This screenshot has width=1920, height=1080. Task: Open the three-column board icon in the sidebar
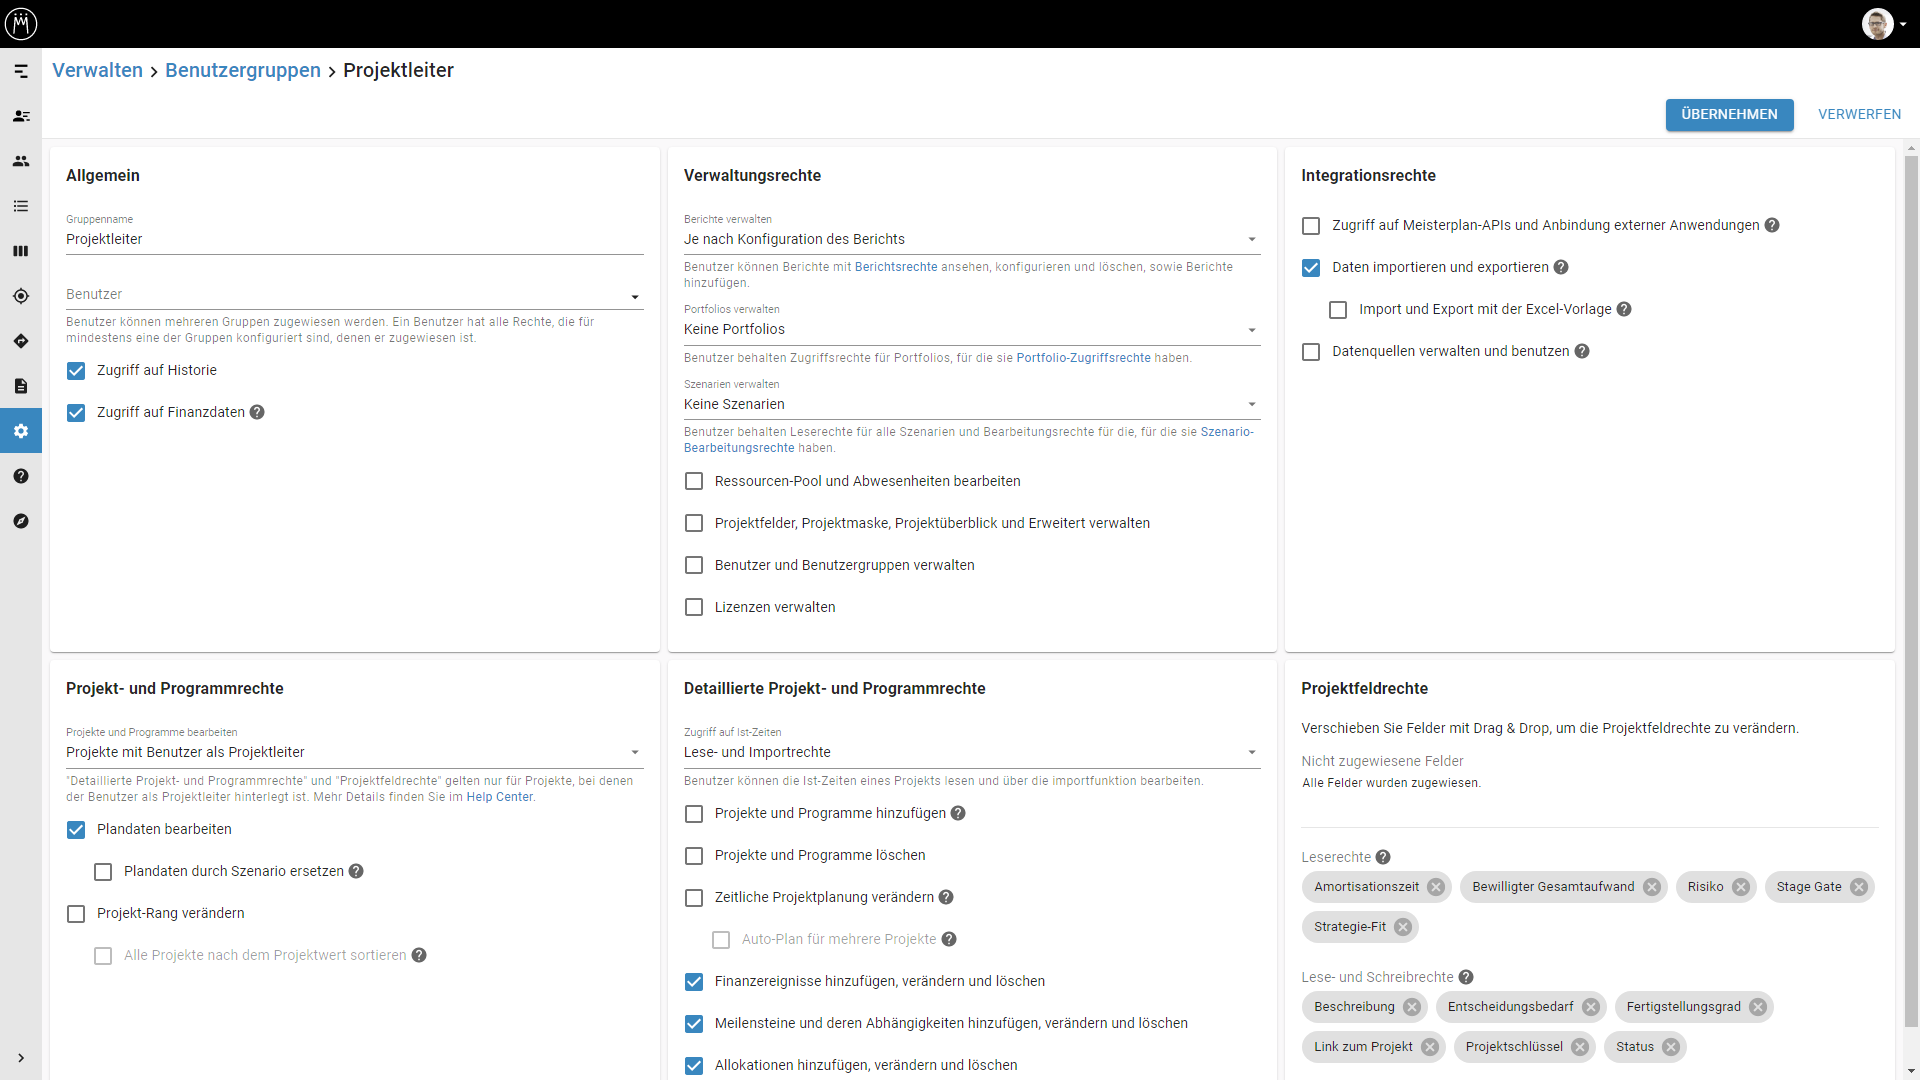(21, 251)
